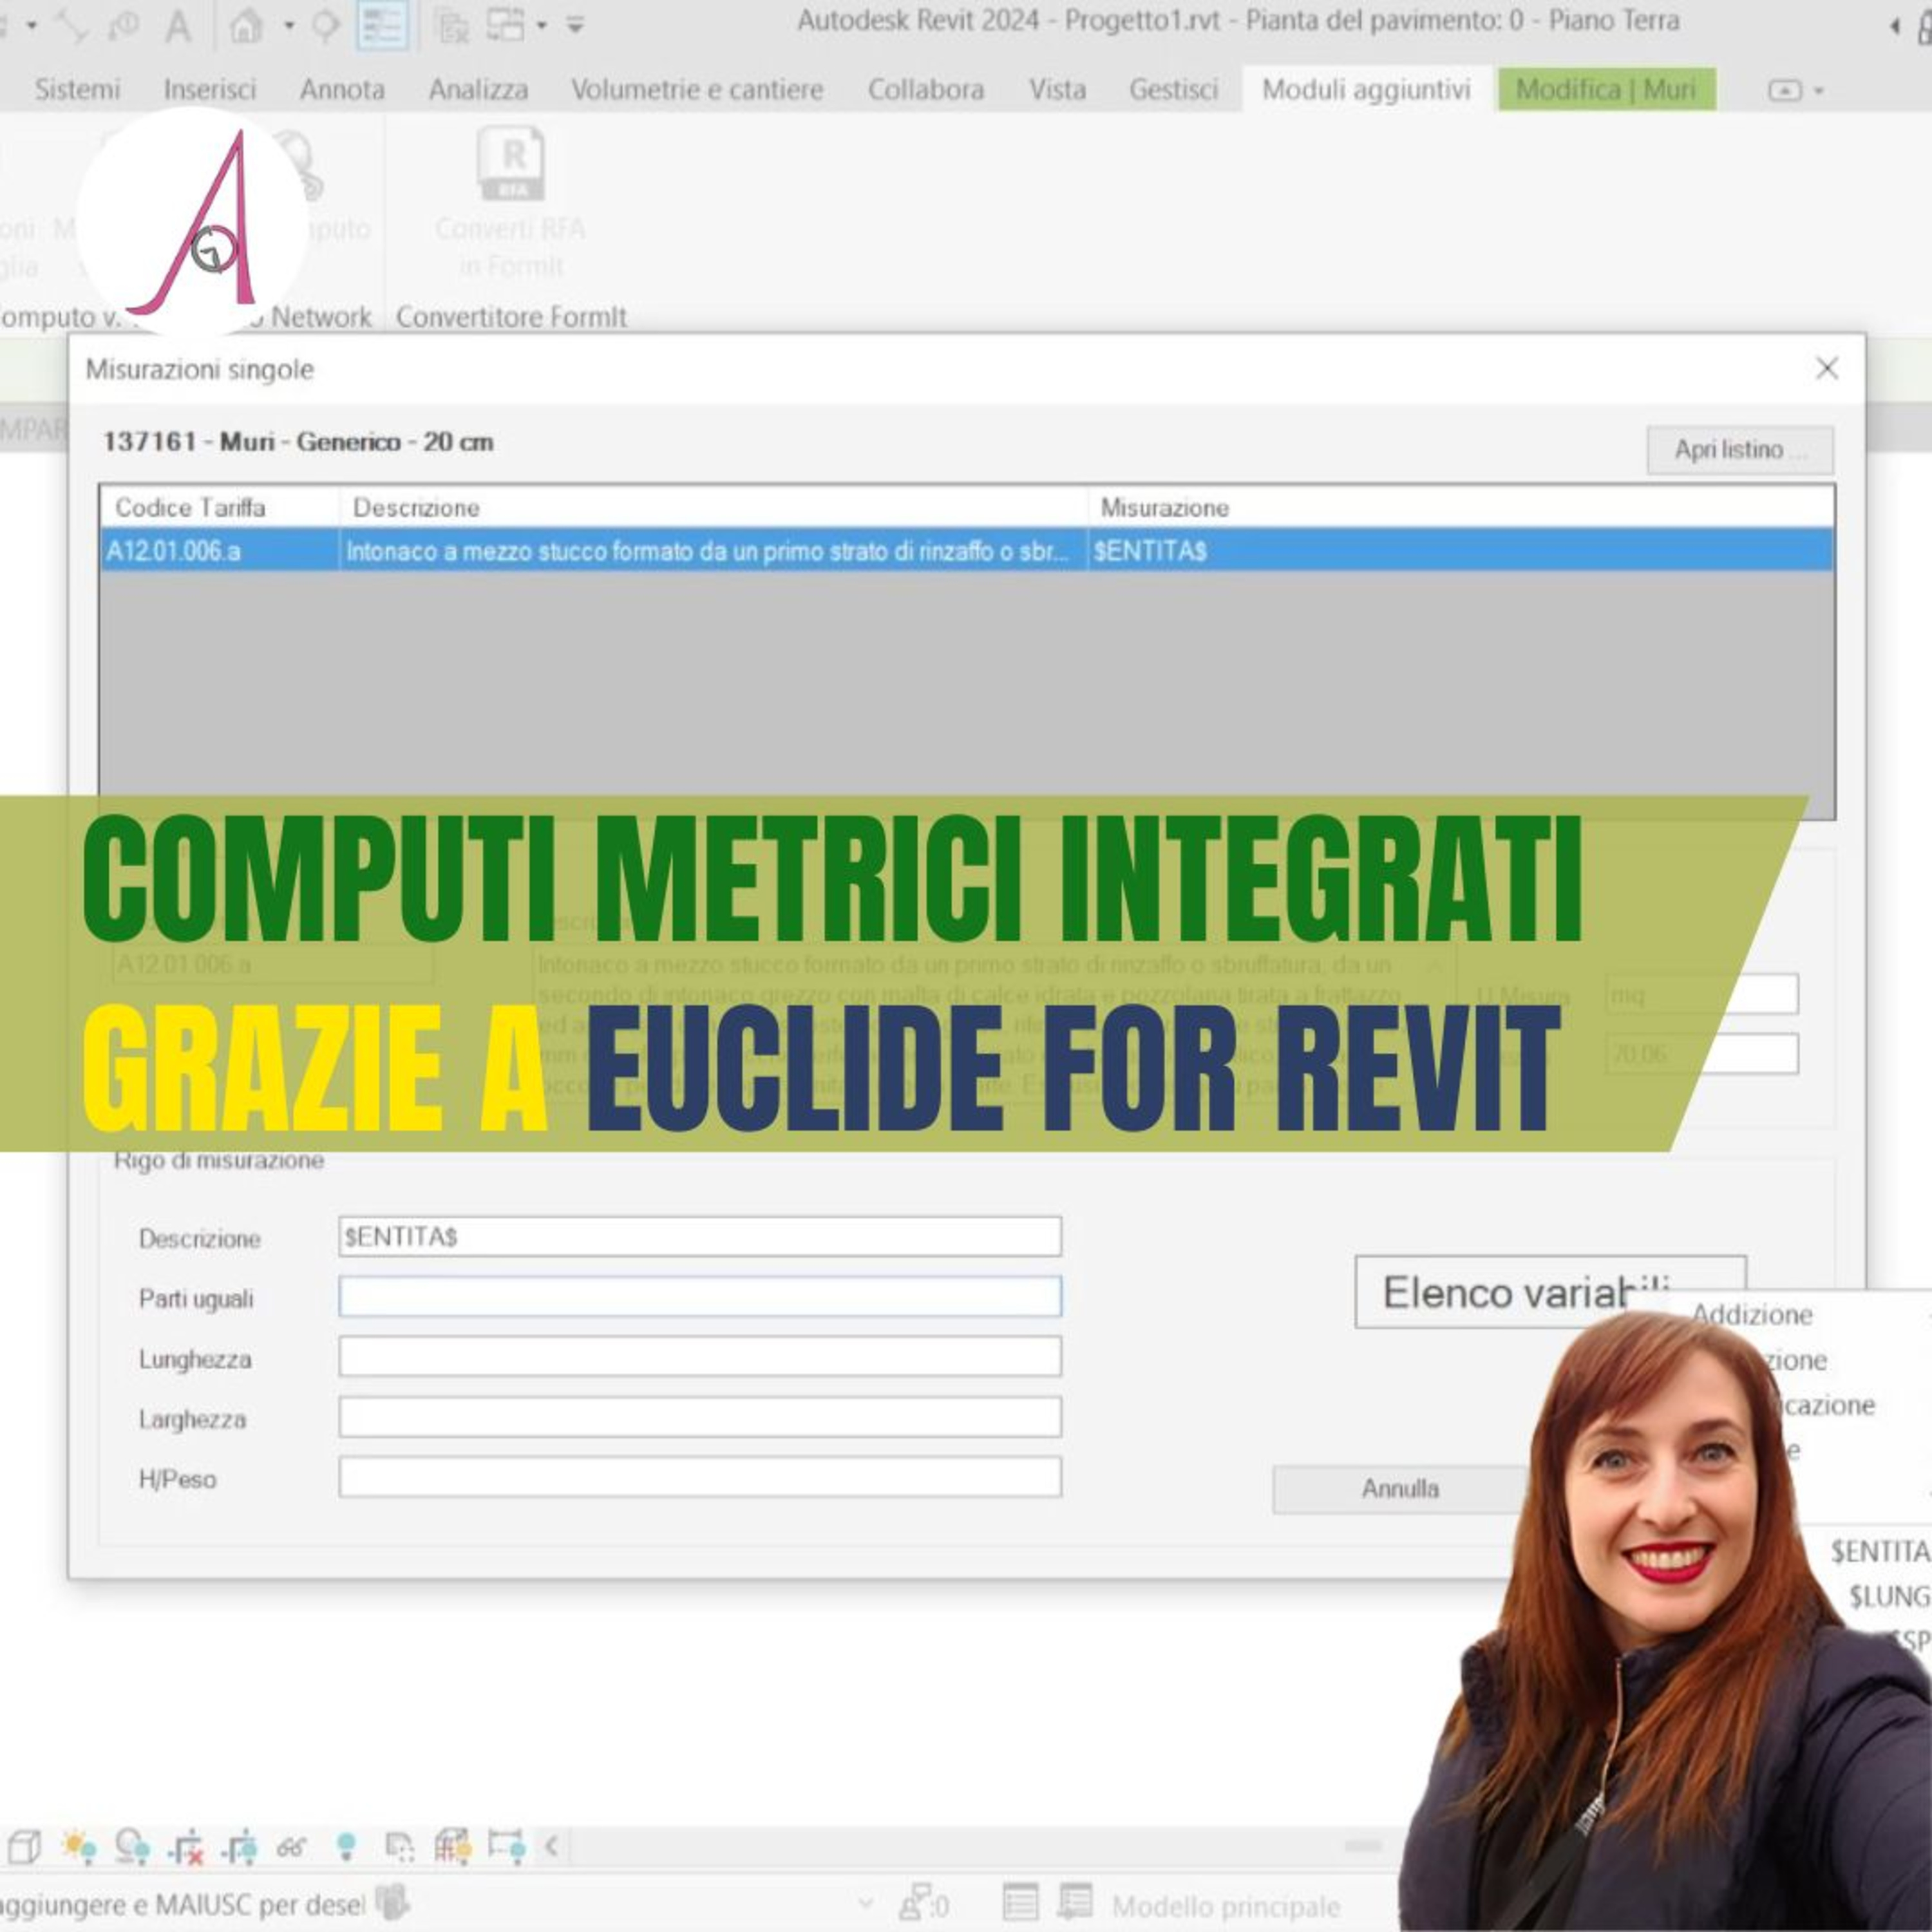Click the Intonaco a mezzo stucco description cell

click(713, 551)
